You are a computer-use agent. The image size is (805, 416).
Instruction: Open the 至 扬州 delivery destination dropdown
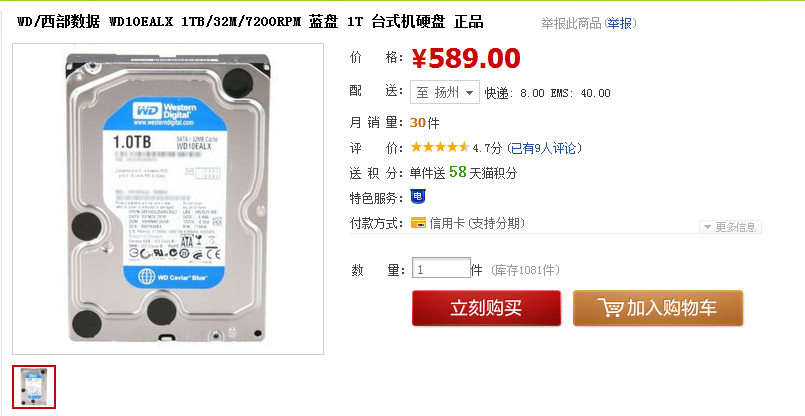pyautogui.click(x=445, y=92)
